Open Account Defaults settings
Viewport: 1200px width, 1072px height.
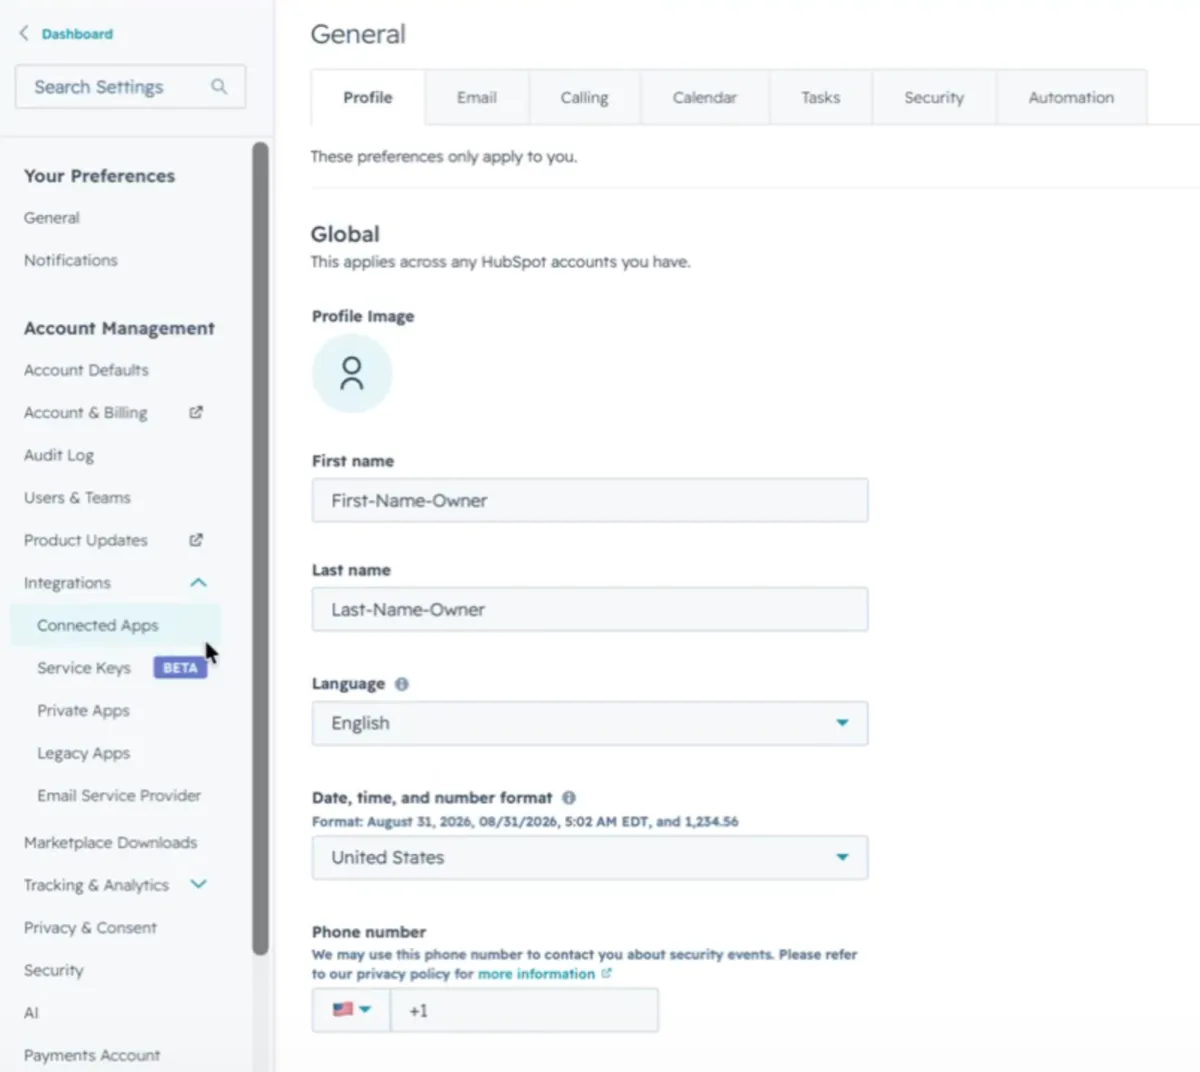tap(86, 370)
